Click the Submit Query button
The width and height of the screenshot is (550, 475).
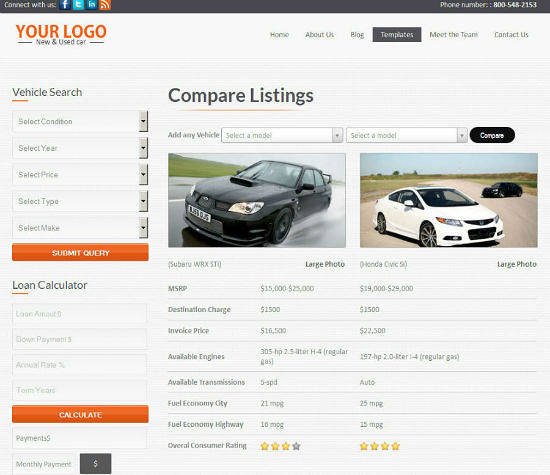pos(80,252)
